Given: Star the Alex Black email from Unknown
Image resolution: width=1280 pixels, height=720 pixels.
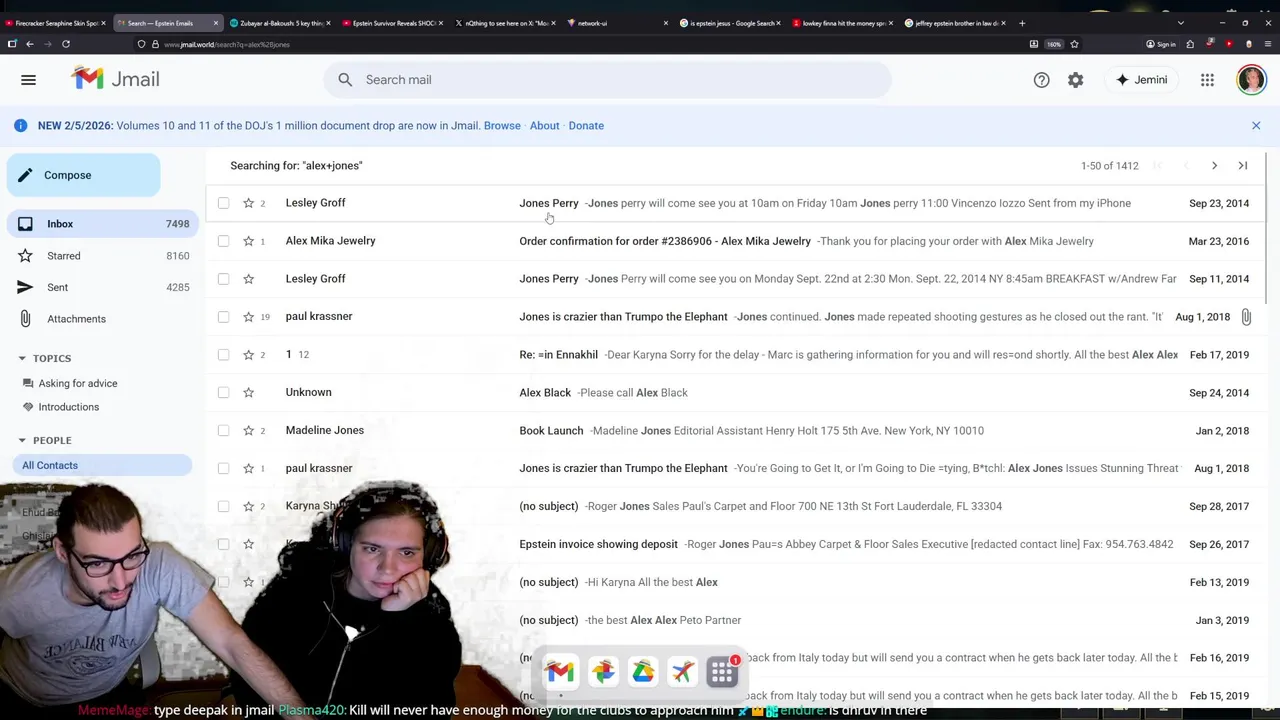Looking at the screenshot, I should point(248,393).
